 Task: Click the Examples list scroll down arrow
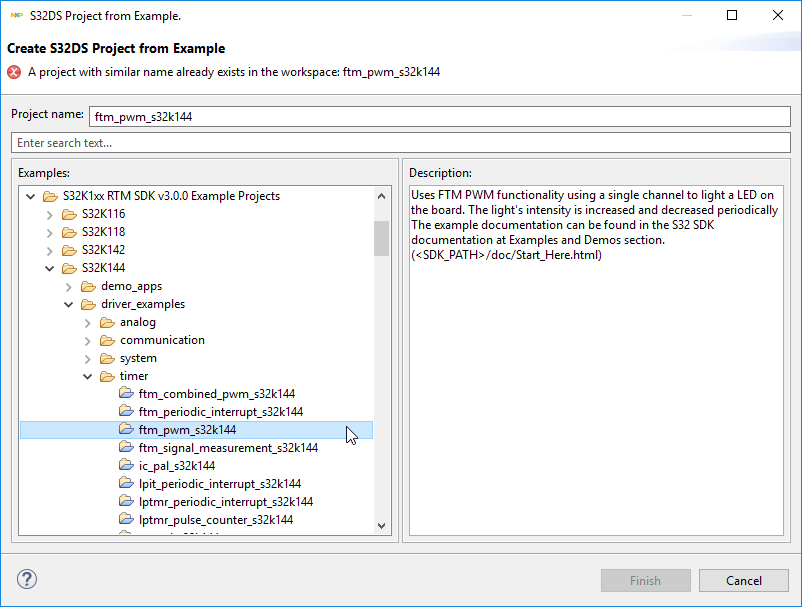[381, 526]
